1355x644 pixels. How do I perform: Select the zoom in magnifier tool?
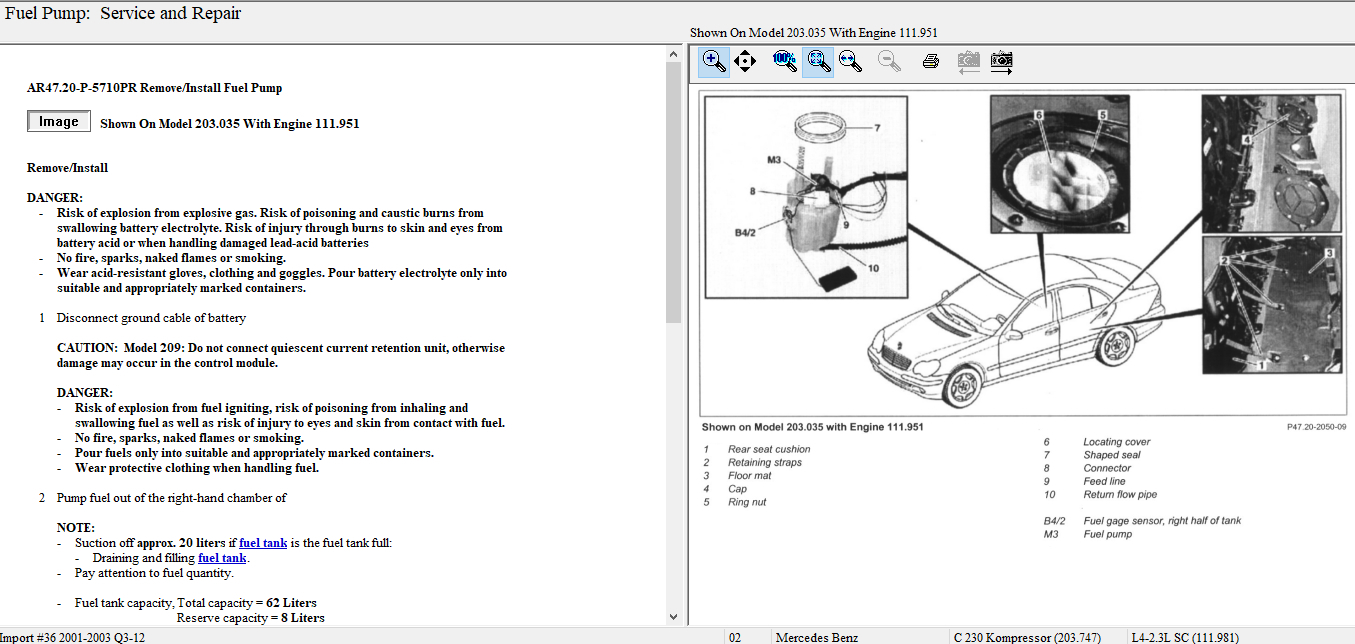tap(713, 61)
